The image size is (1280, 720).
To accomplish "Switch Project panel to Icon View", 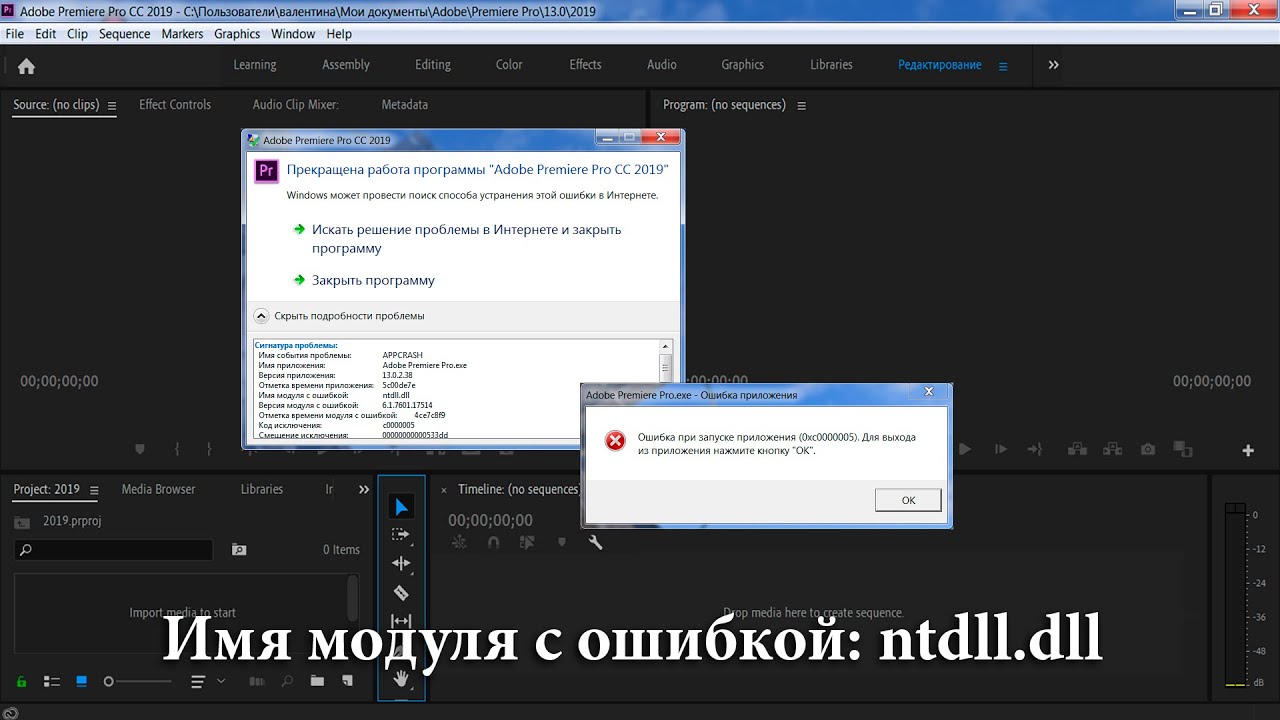I will 82,681.
